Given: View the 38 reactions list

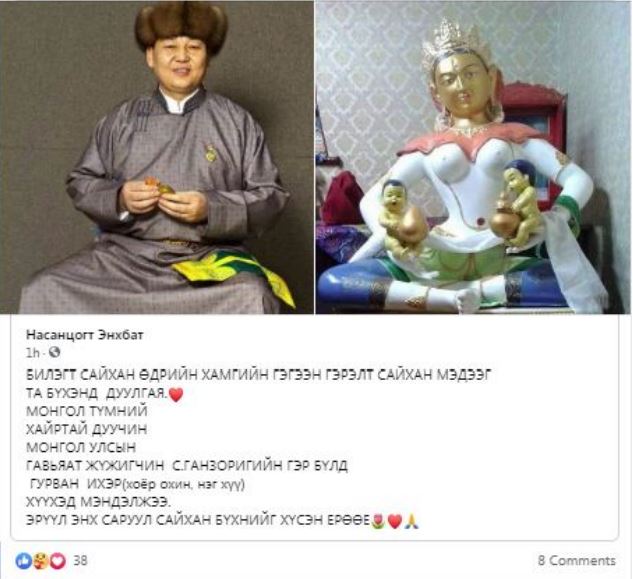Looking at the screenshot, I should tap(80, 560).
